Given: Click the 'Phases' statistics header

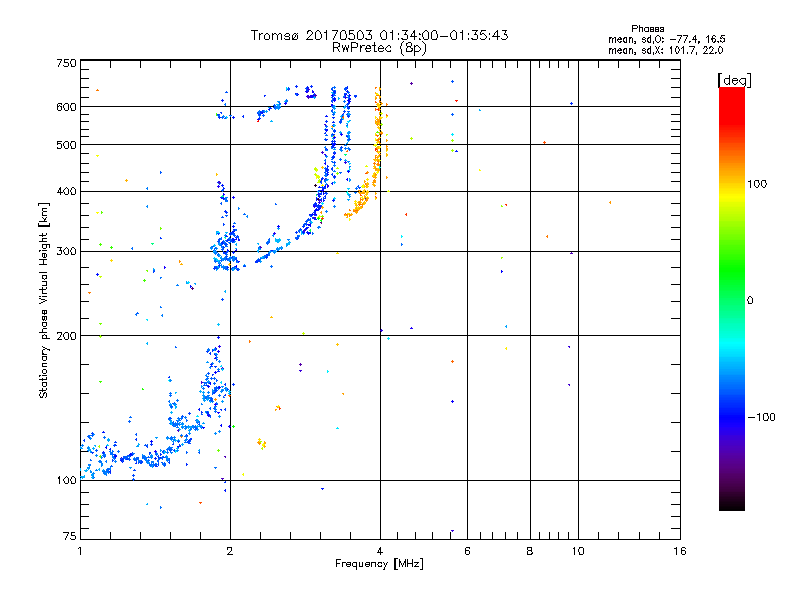Looking at the screenshot, I should coord(647,29).
